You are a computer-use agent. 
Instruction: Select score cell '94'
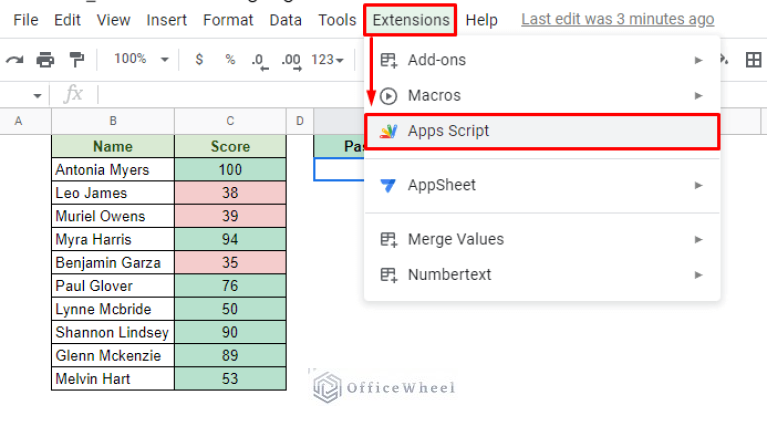coord(230,239)
